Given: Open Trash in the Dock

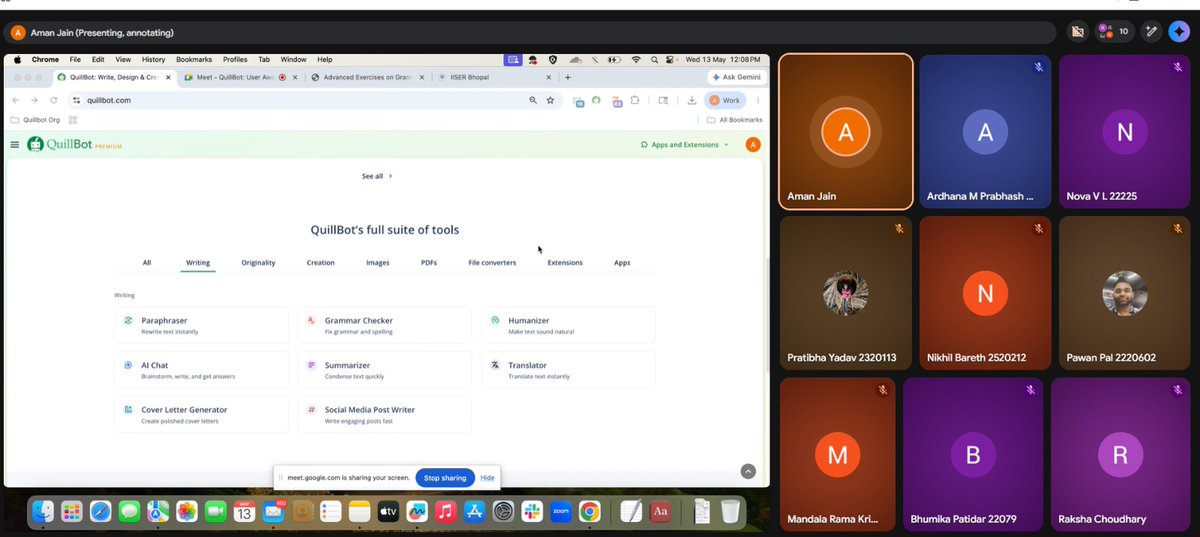Looking at the screenshot, I should (731, 511).
